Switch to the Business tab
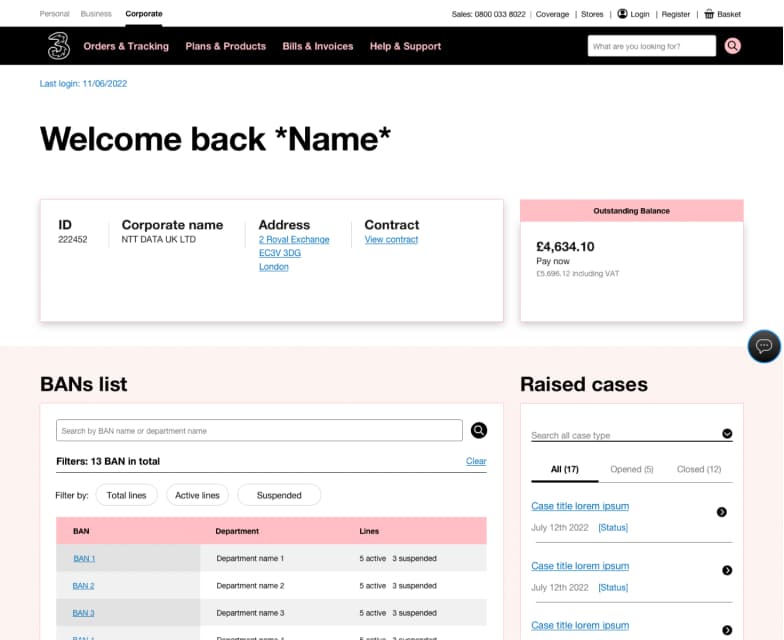Viewport: 784px width, 640px height. coord(96,14)
